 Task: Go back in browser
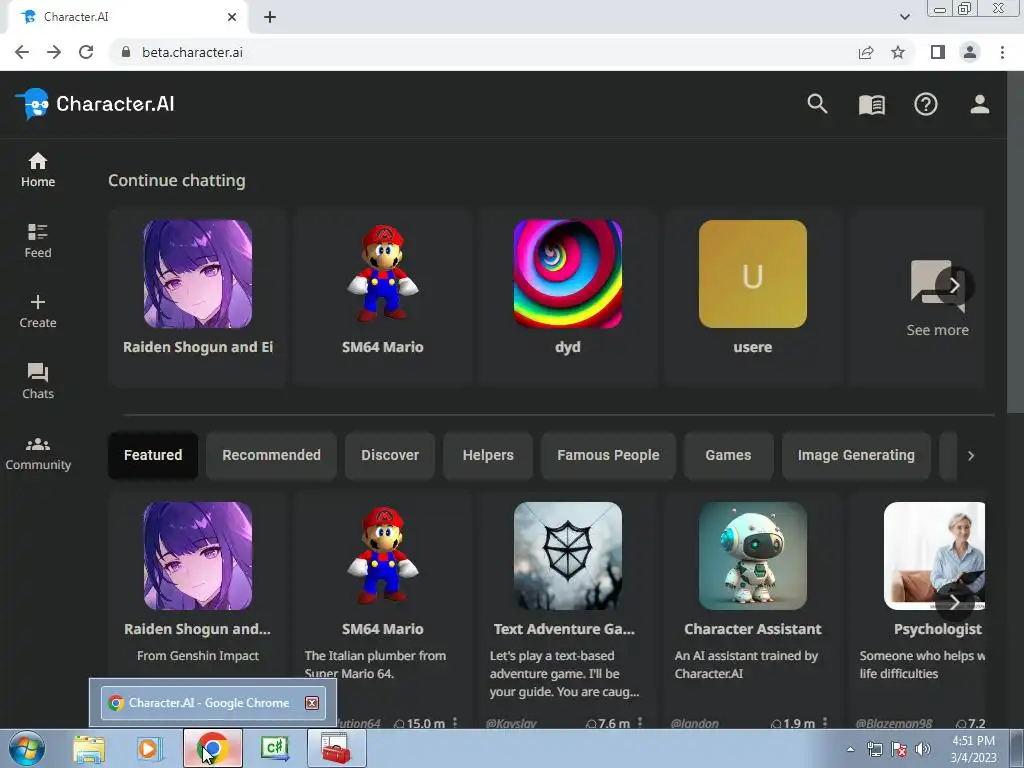pyautogui.click(x=22, y=52)
